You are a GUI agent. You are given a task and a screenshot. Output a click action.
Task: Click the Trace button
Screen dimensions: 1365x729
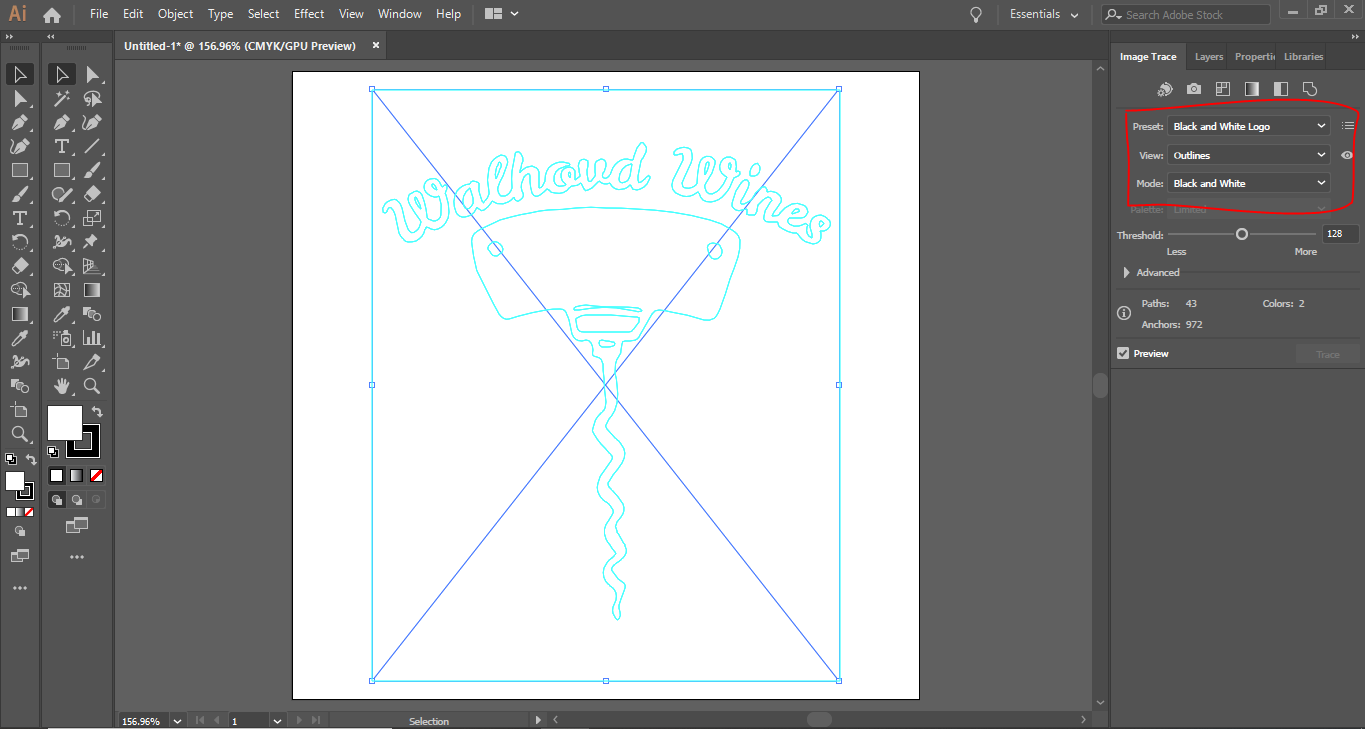click(1327, 353)
